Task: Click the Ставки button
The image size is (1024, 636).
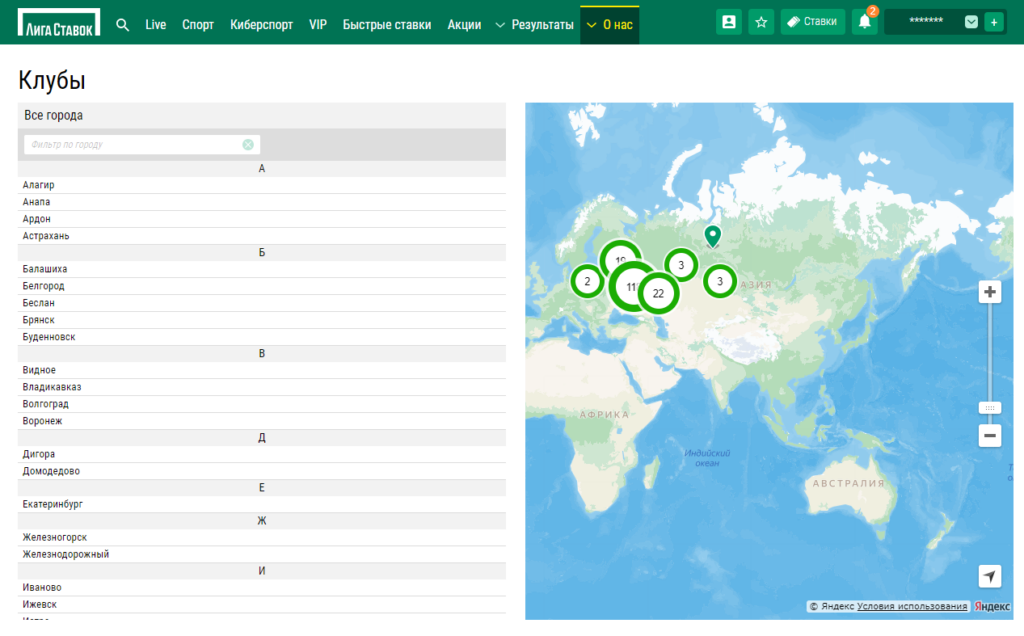Action: pyautogui.click(x=812, y=22)
